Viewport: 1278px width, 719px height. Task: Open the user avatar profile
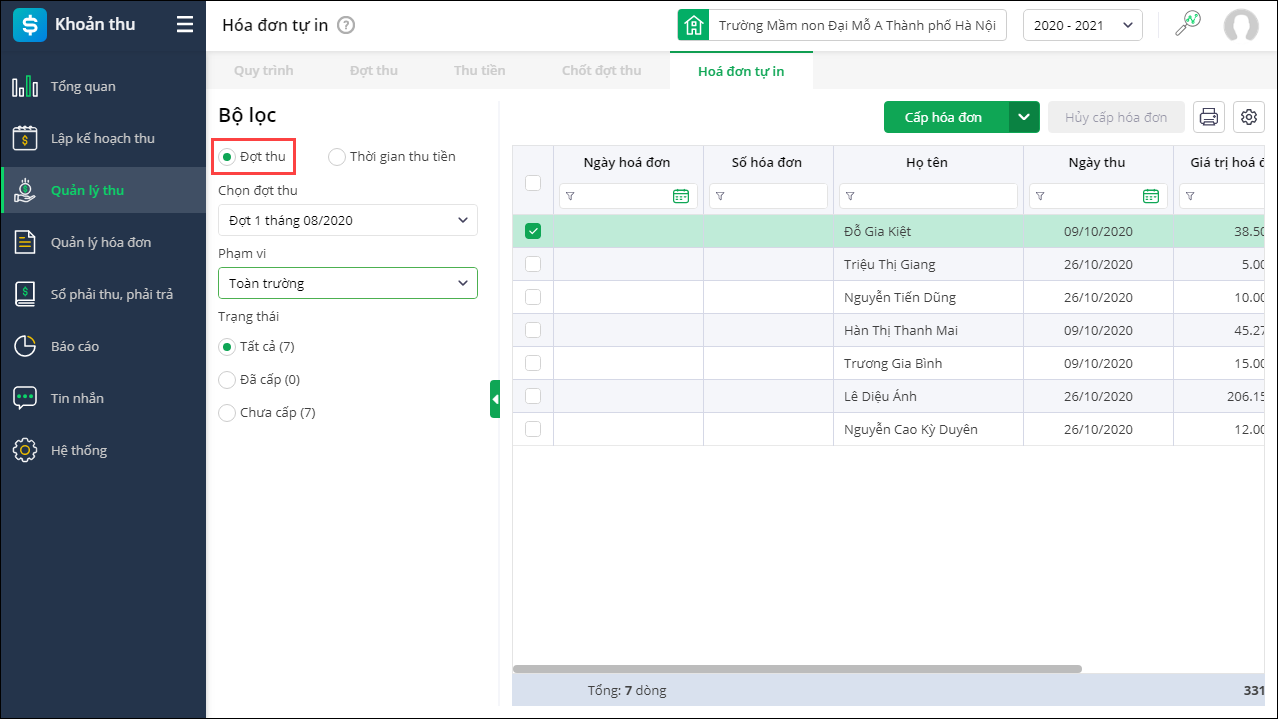click(x=1241, y=26)
